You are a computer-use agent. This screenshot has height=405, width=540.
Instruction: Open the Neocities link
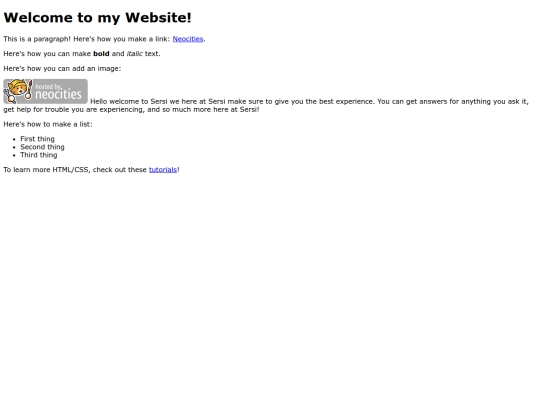pos(188,39)
